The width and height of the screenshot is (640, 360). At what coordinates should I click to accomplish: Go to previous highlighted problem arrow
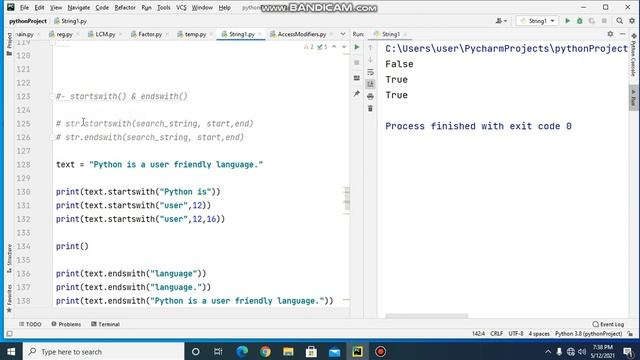click(x=334, y=47)
